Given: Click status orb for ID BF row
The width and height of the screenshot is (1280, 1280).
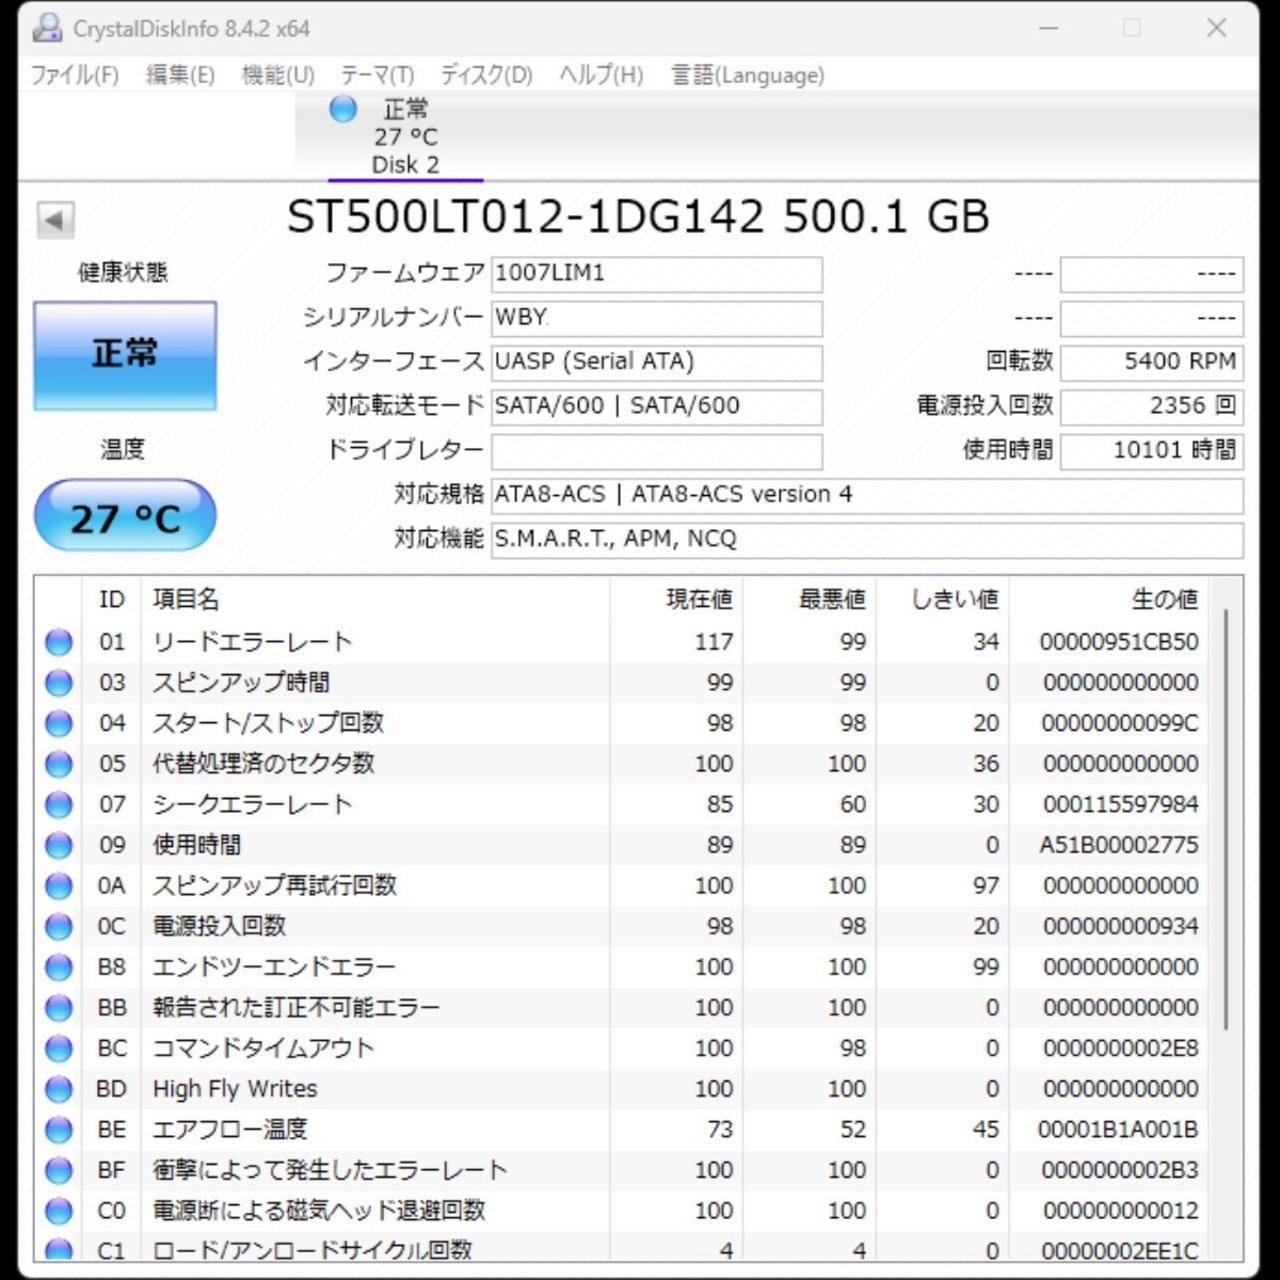Looking at the screenshot, I should tap(59, 1170).
